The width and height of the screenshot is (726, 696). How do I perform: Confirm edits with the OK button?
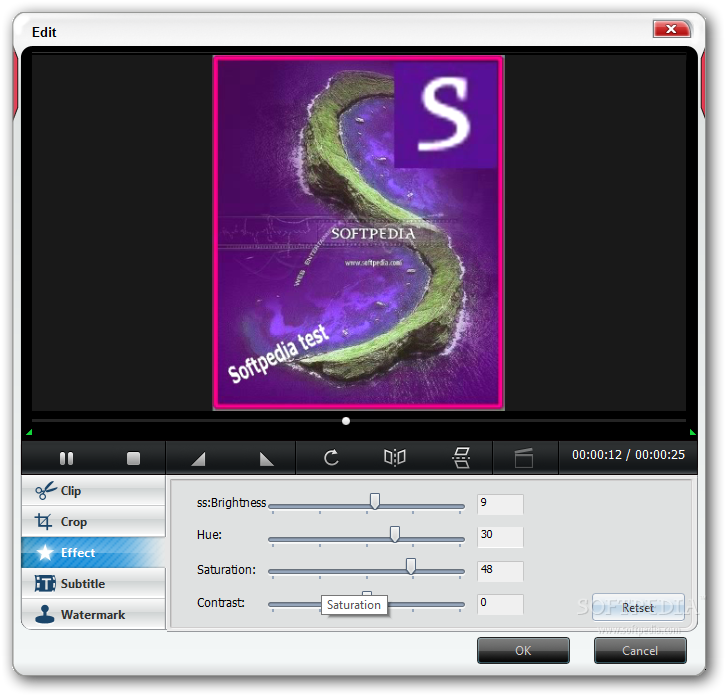[523, 650]
